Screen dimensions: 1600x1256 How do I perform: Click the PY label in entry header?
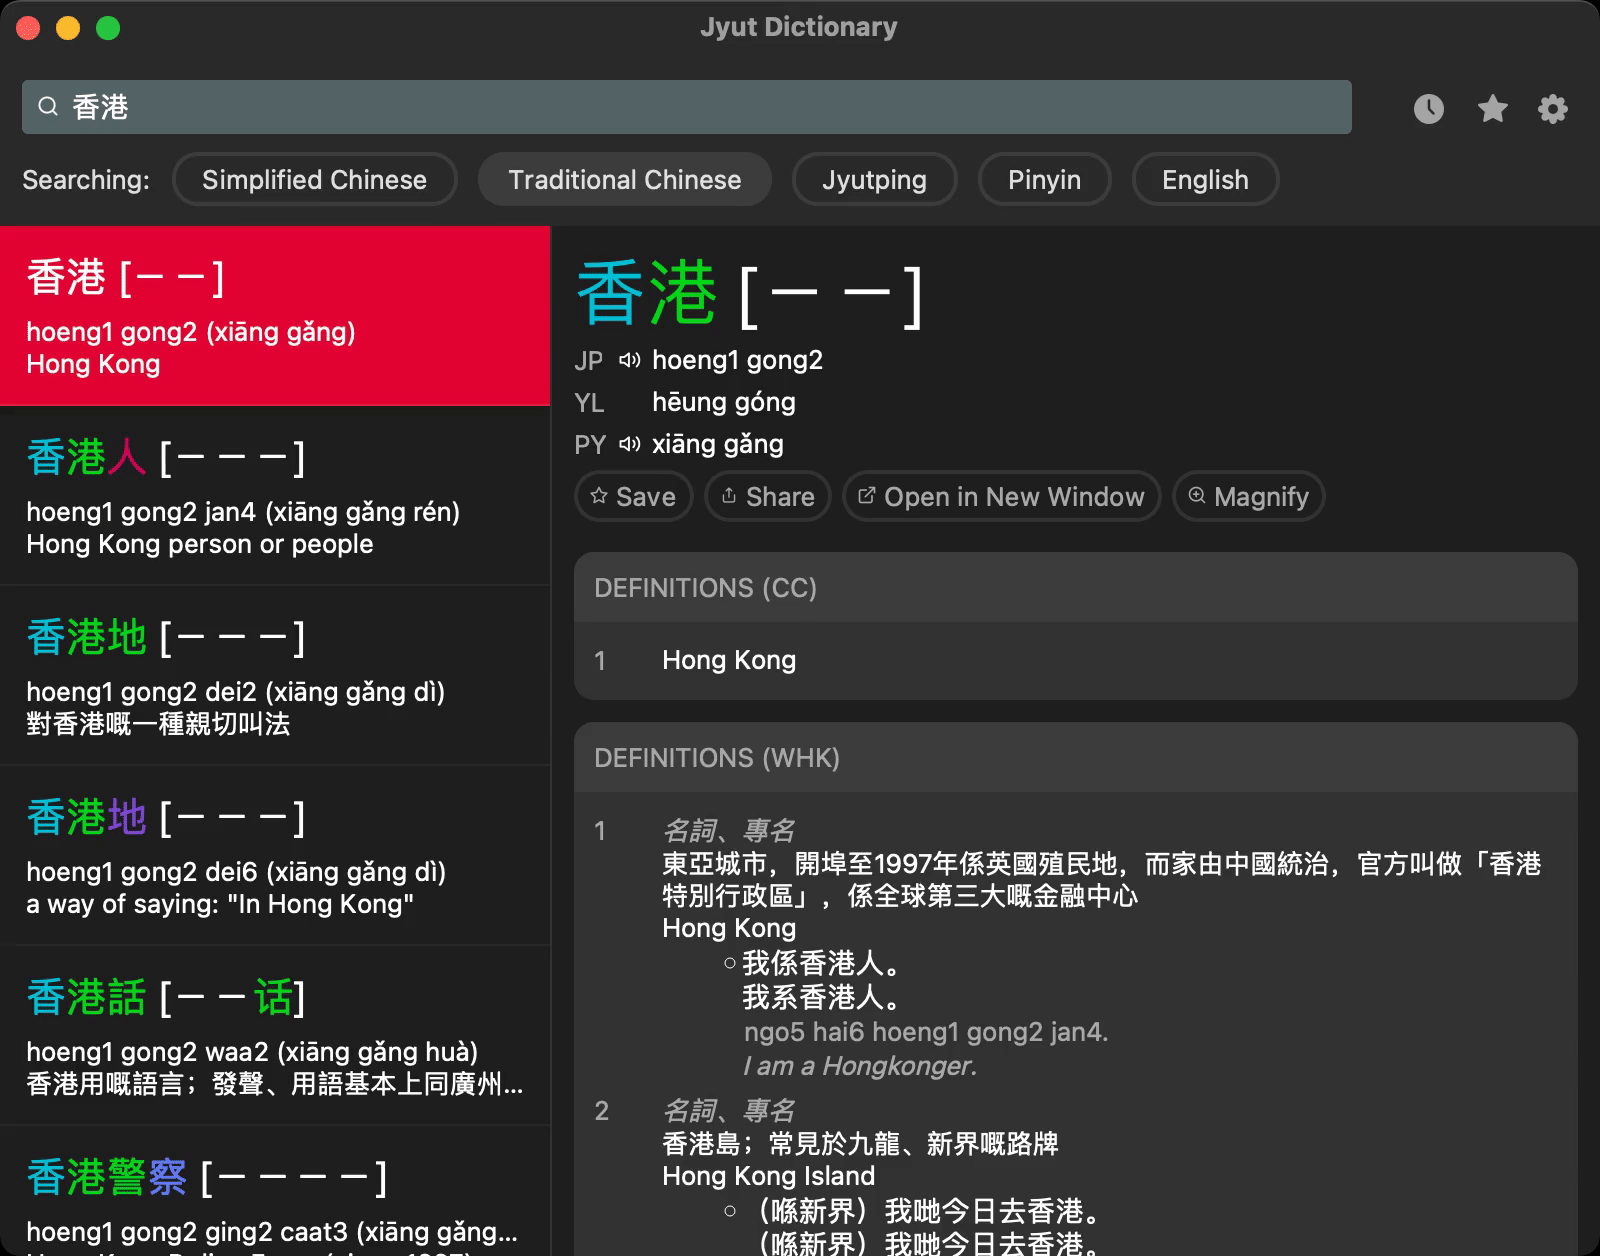590,445
